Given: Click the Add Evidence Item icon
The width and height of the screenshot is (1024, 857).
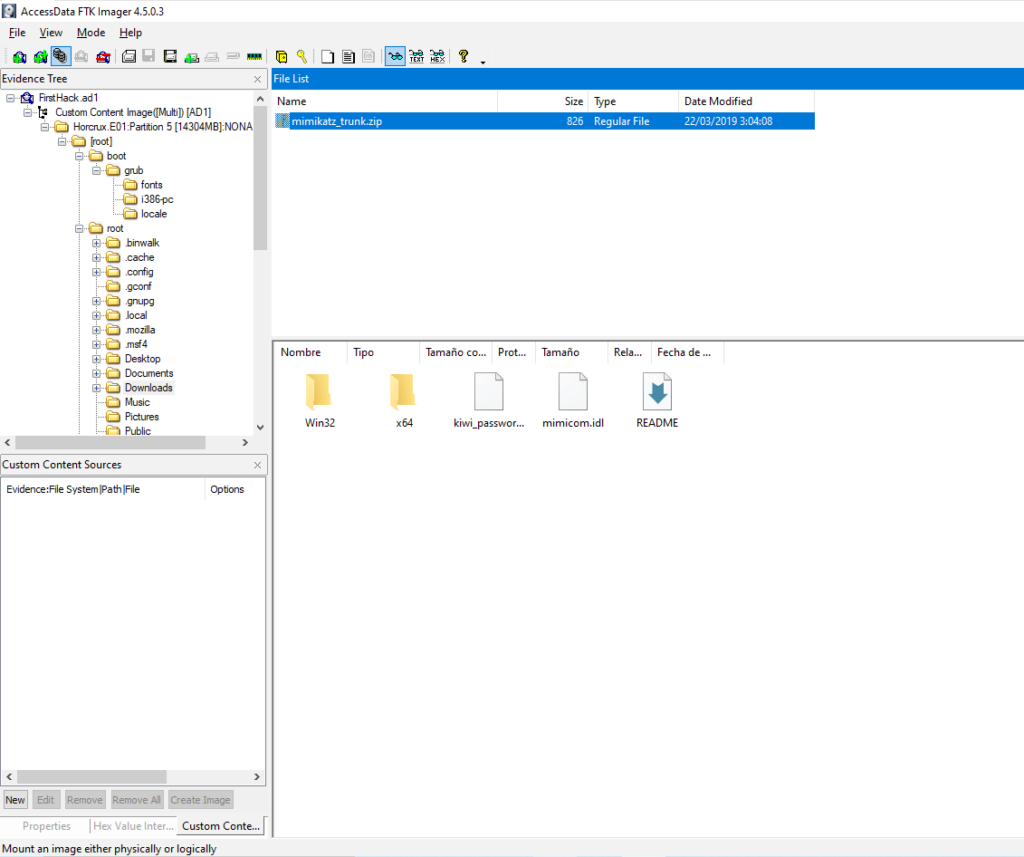Looking at the screenshot, I should pyautogui.click(x=19, y=56).
